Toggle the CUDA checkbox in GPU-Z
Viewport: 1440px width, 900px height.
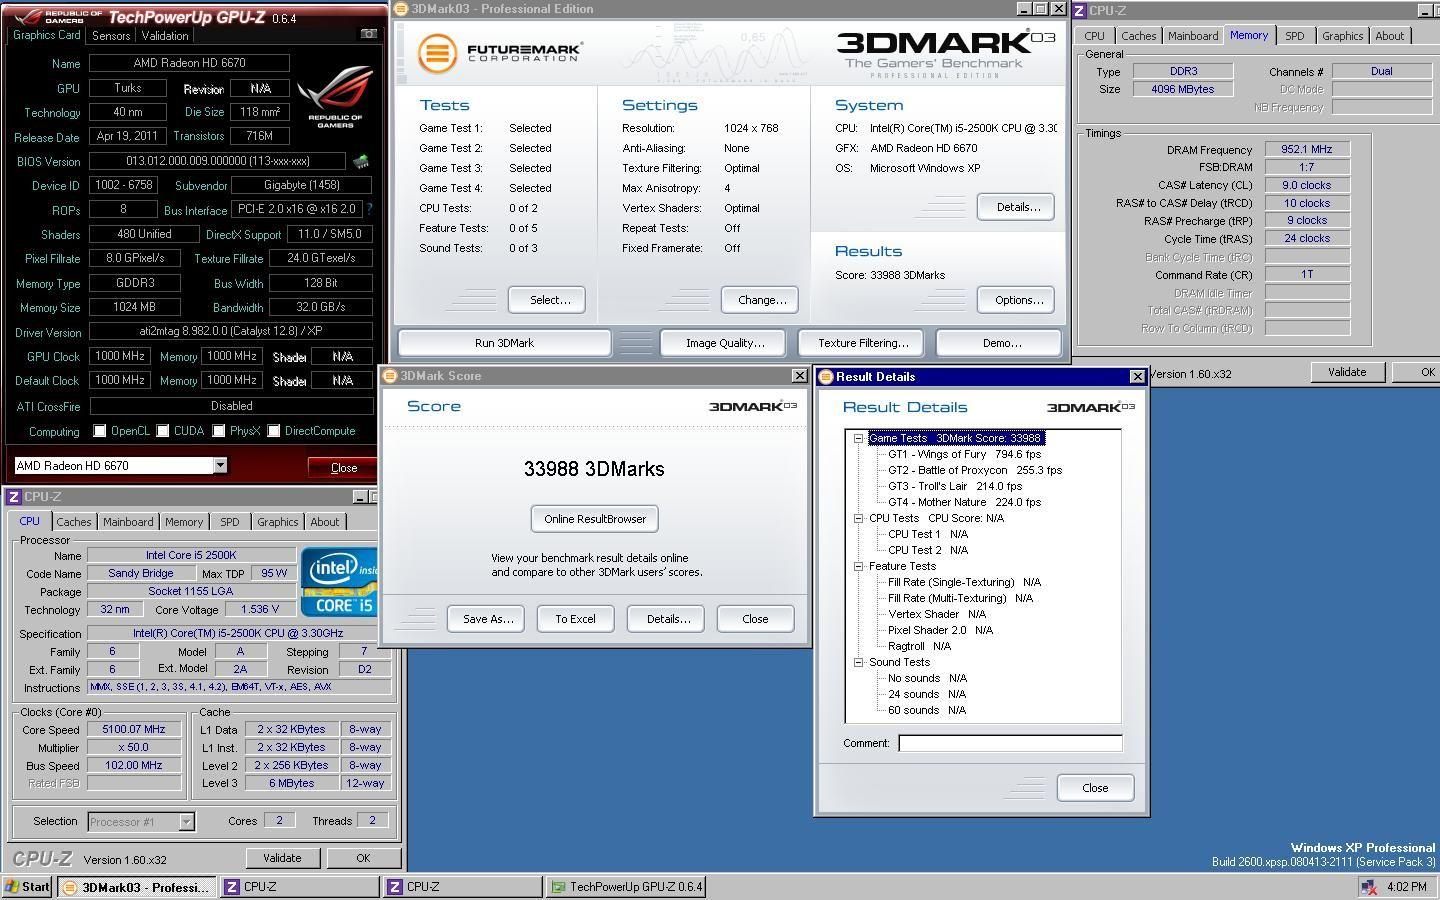pyautogui.click(x=162, y=431)
